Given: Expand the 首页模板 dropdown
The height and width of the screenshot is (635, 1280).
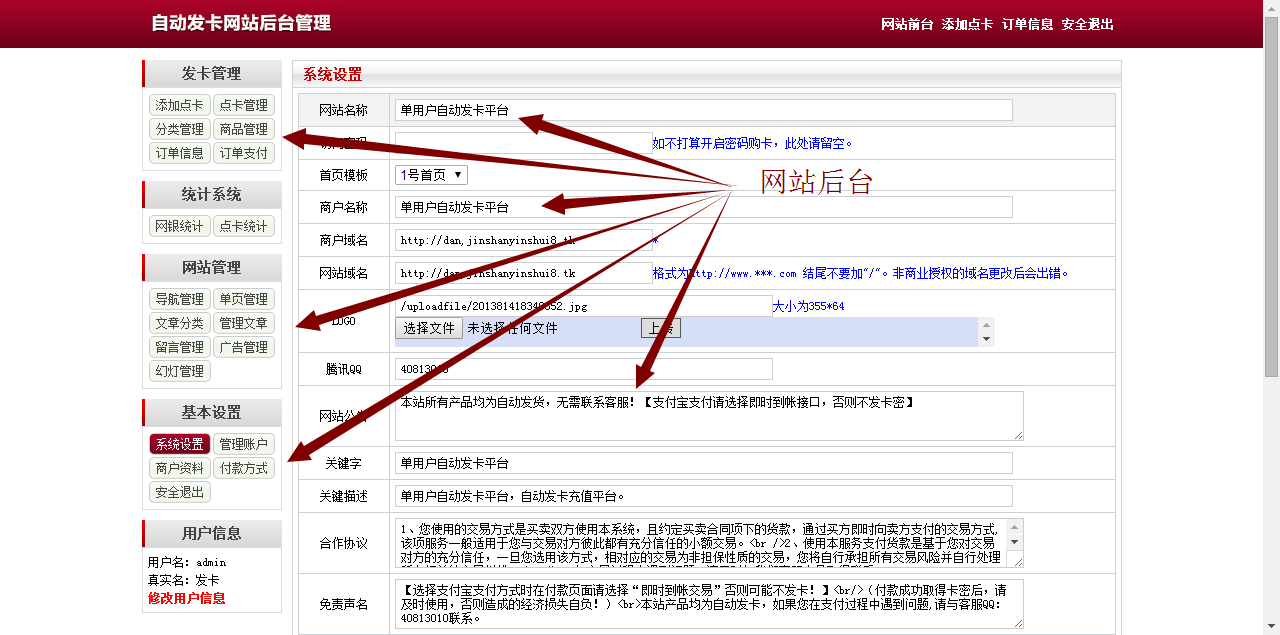Looking at the screenshot, I should [431, 175].
